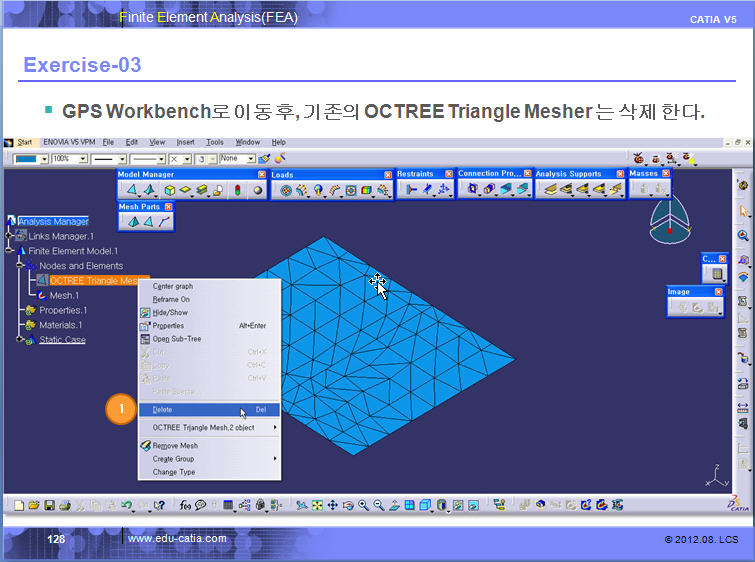The height and width of the screenshot is (562, 755).
Task: Choose Reframe On in context menu
Action: point(209,300)
